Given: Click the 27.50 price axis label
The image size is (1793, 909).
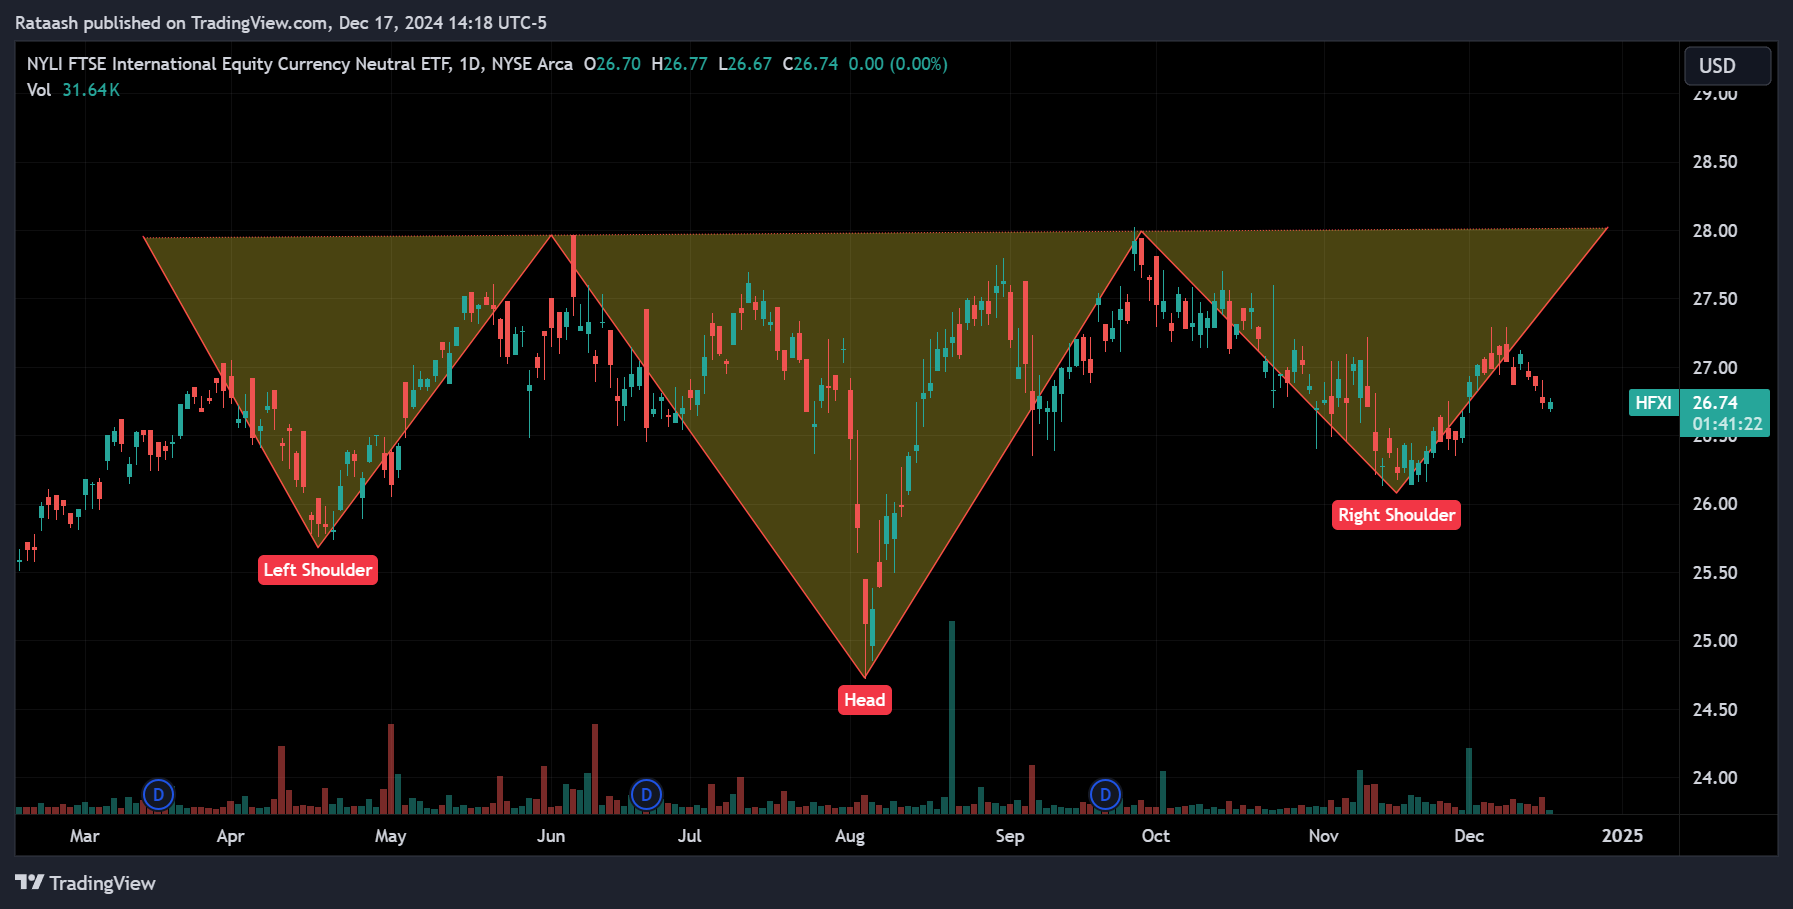Looking at the screenshot, I should [x=1715, y=299].
